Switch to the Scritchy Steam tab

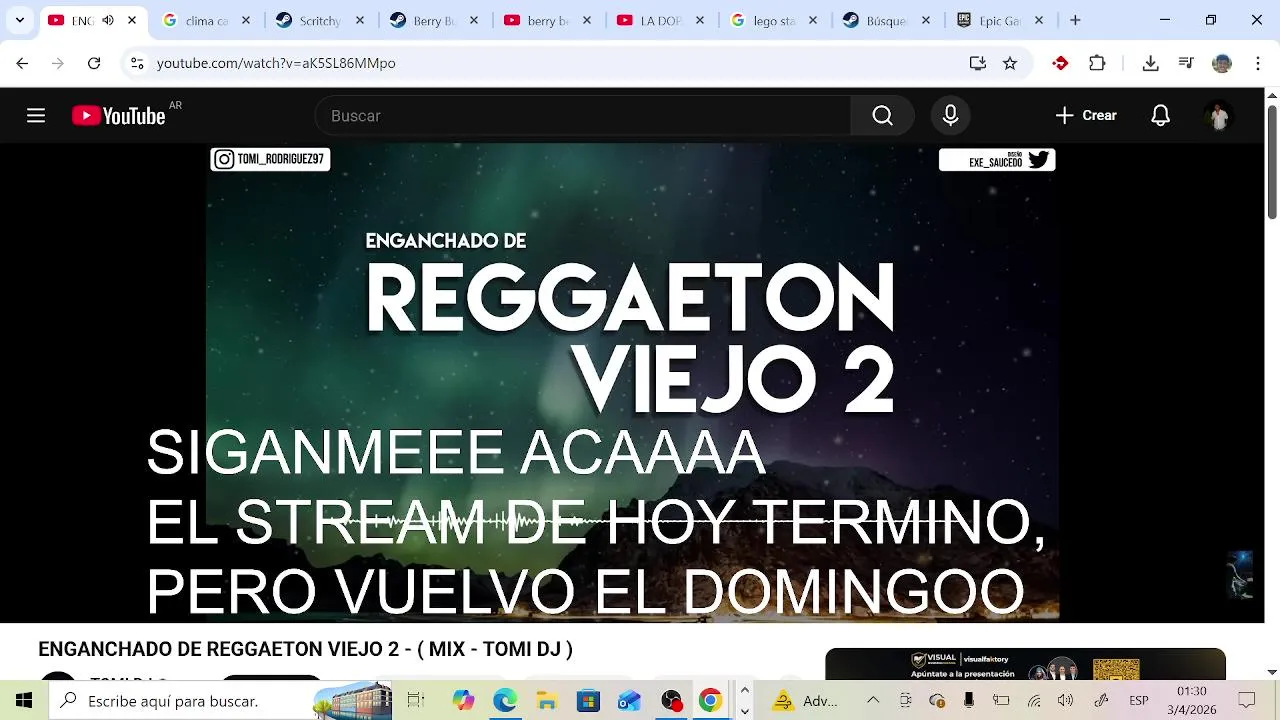tap(320, 20)
